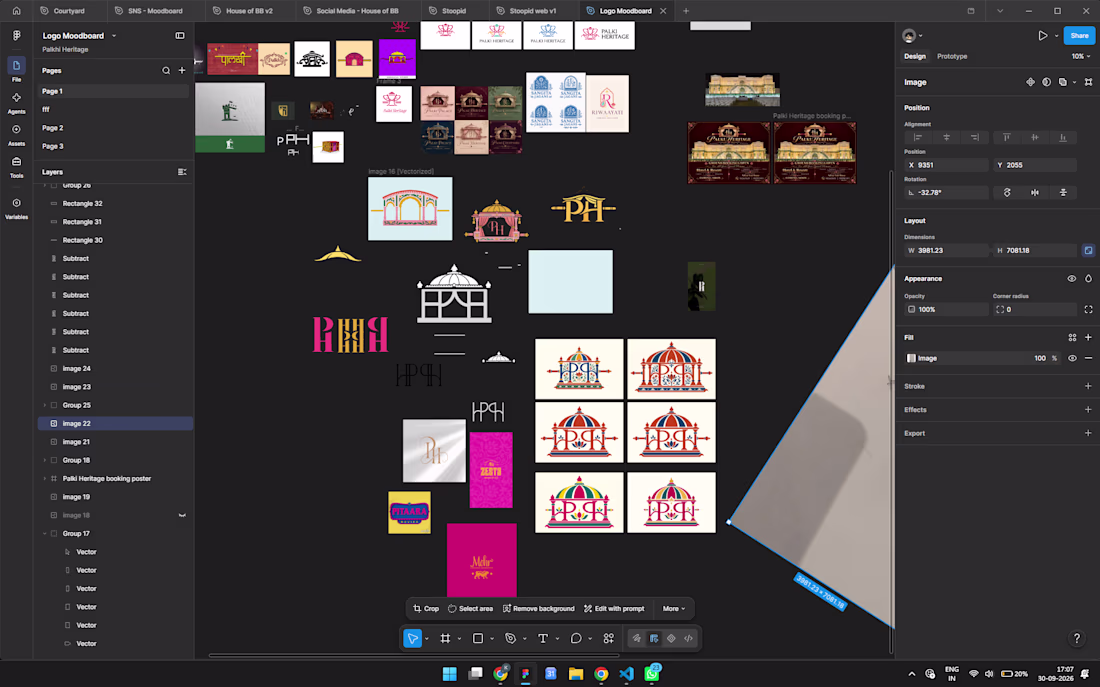This screenshot has height=687, width=1100.
Task: Remove the Image fill with minus icon
Action: pos(1088,358)
